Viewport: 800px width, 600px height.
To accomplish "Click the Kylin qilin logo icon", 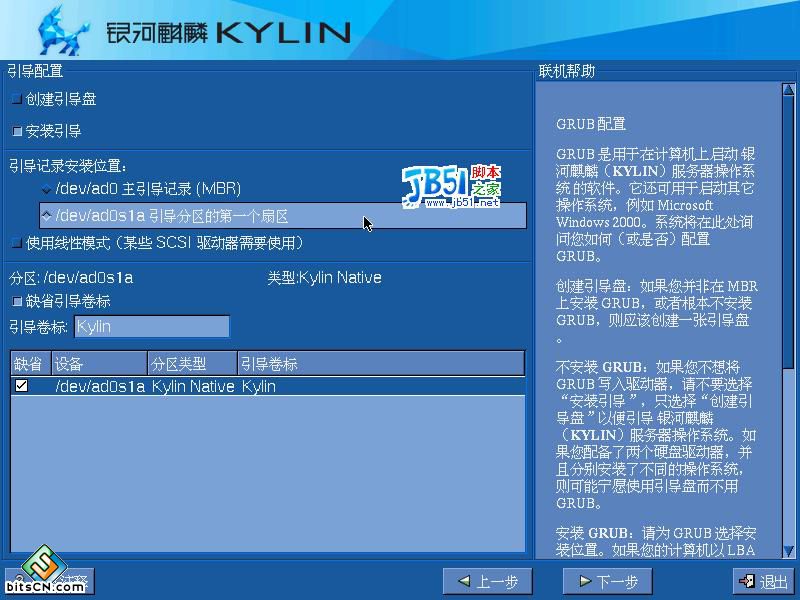I will (63, 31).
